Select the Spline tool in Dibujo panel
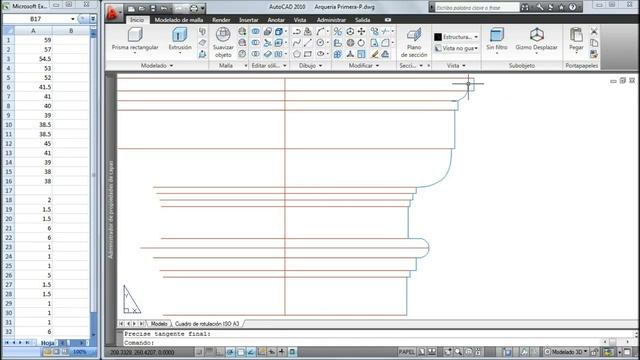This screenshot has height=360, width=640. [297, 42]
